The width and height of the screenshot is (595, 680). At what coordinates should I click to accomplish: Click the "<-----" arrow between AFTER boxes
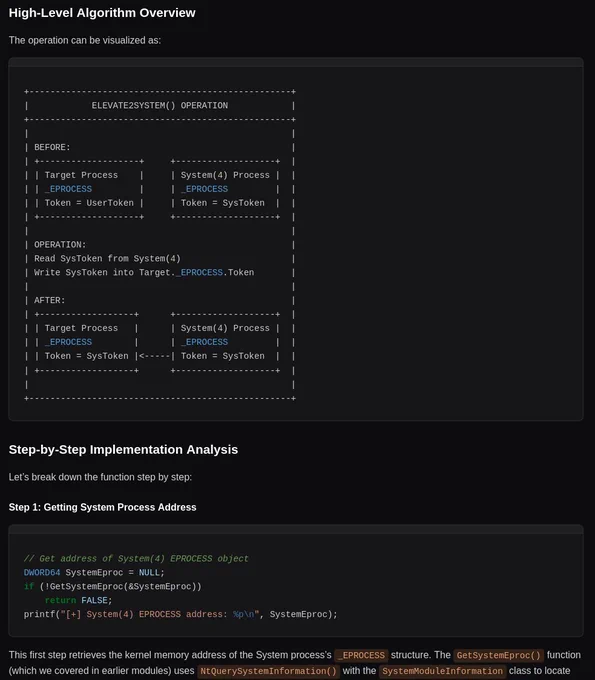[x=154, y=356]
